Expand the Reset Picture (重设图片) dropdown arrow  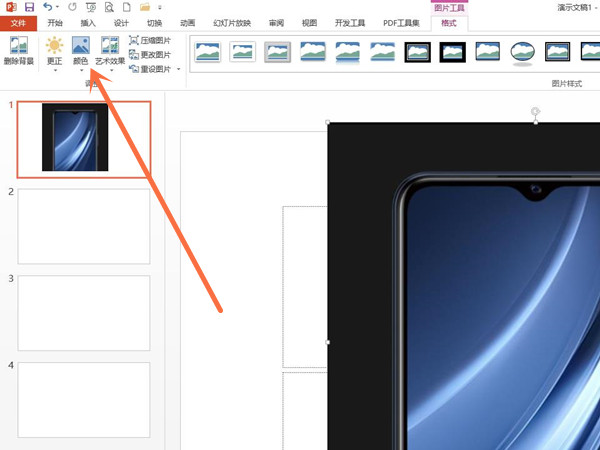tap(178, 69)
